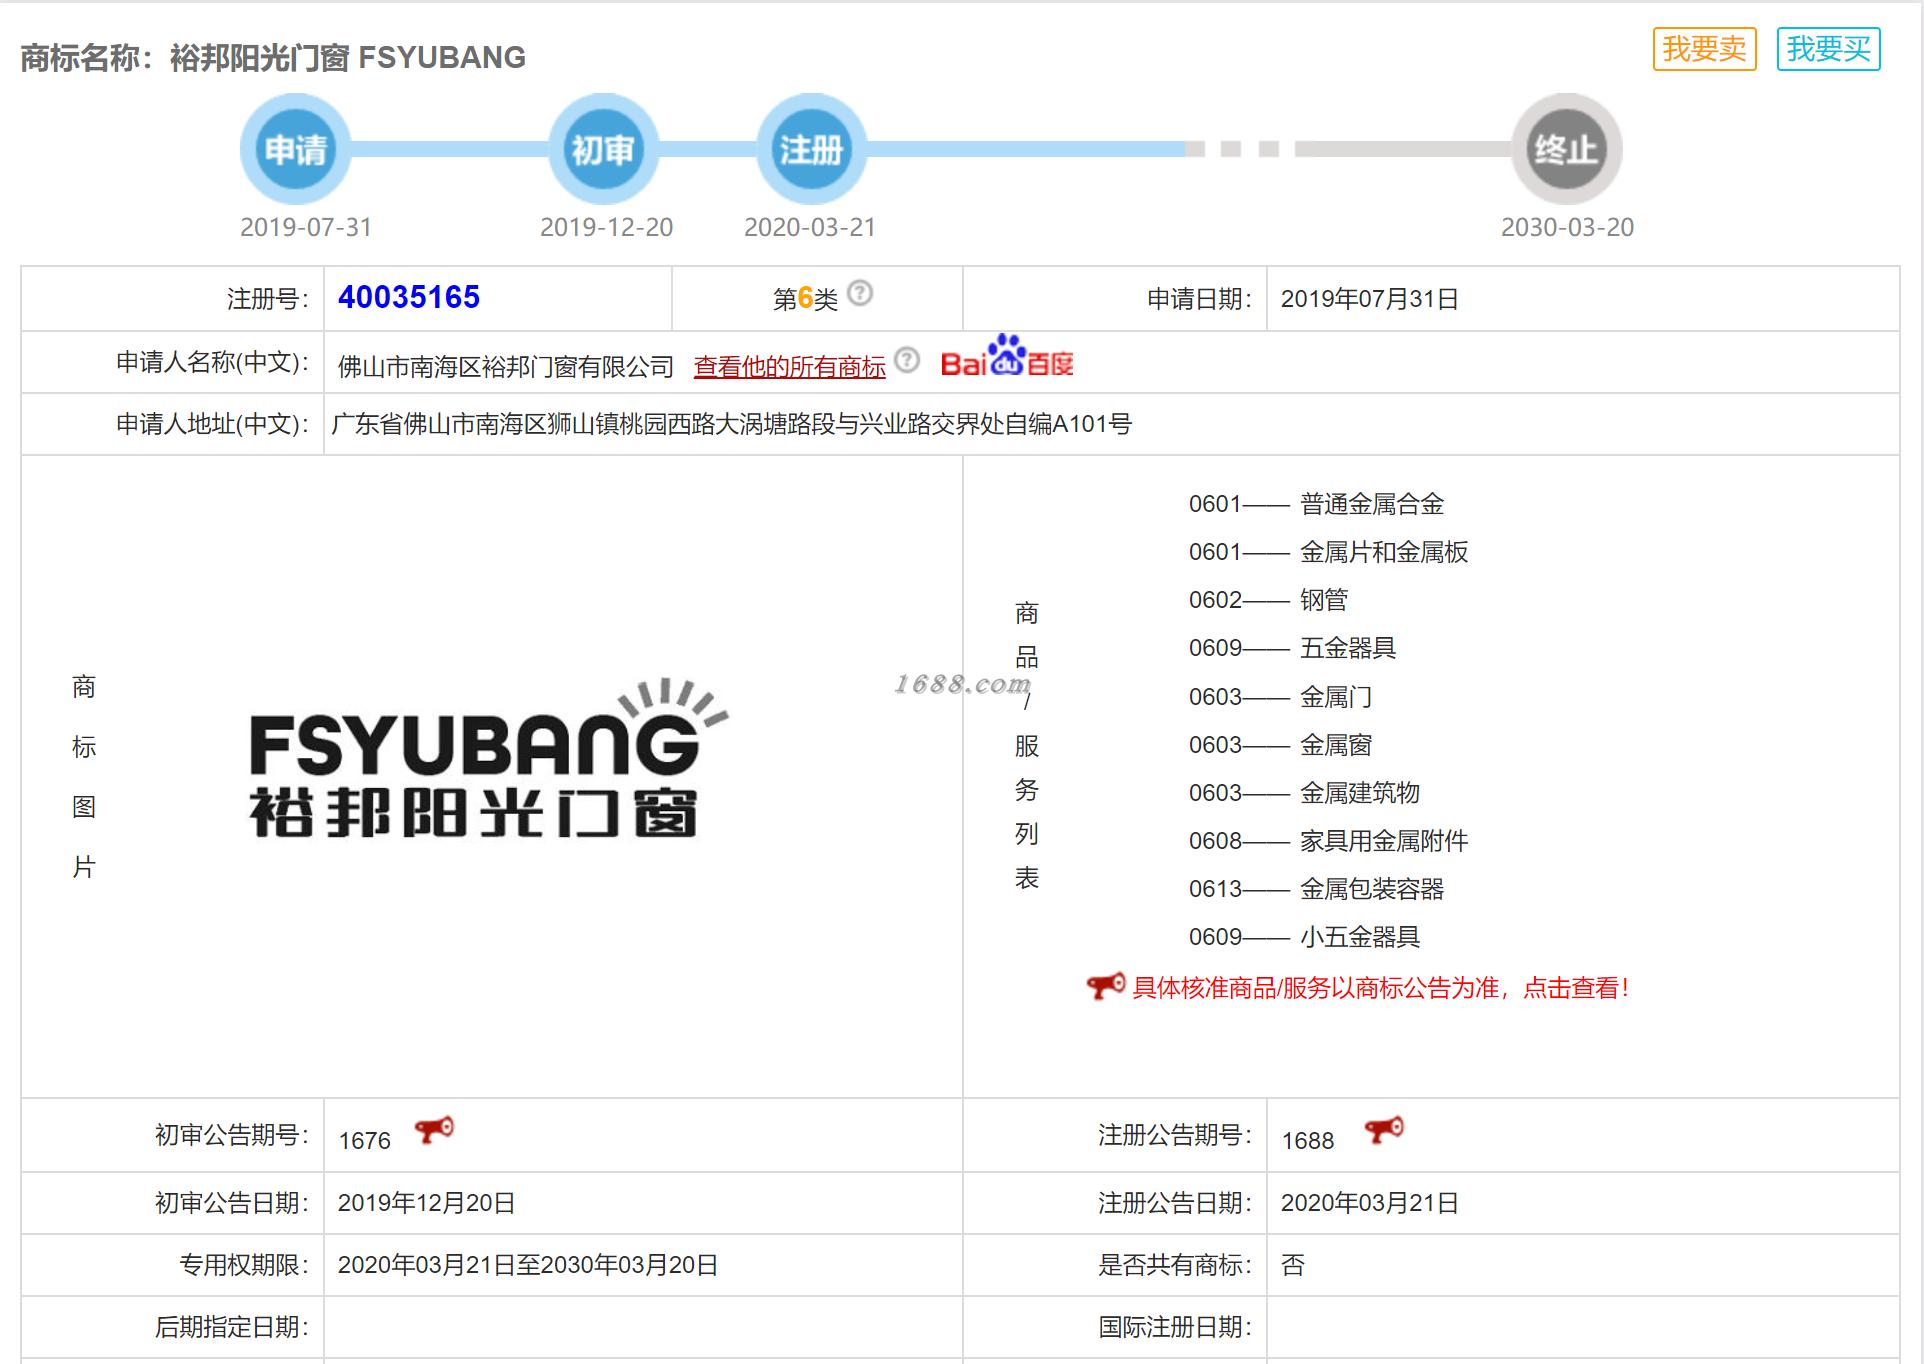The width and height of the screenshot is (1924, 1364).
Task: Click the 注册 timeline circle
Action: 811,150
